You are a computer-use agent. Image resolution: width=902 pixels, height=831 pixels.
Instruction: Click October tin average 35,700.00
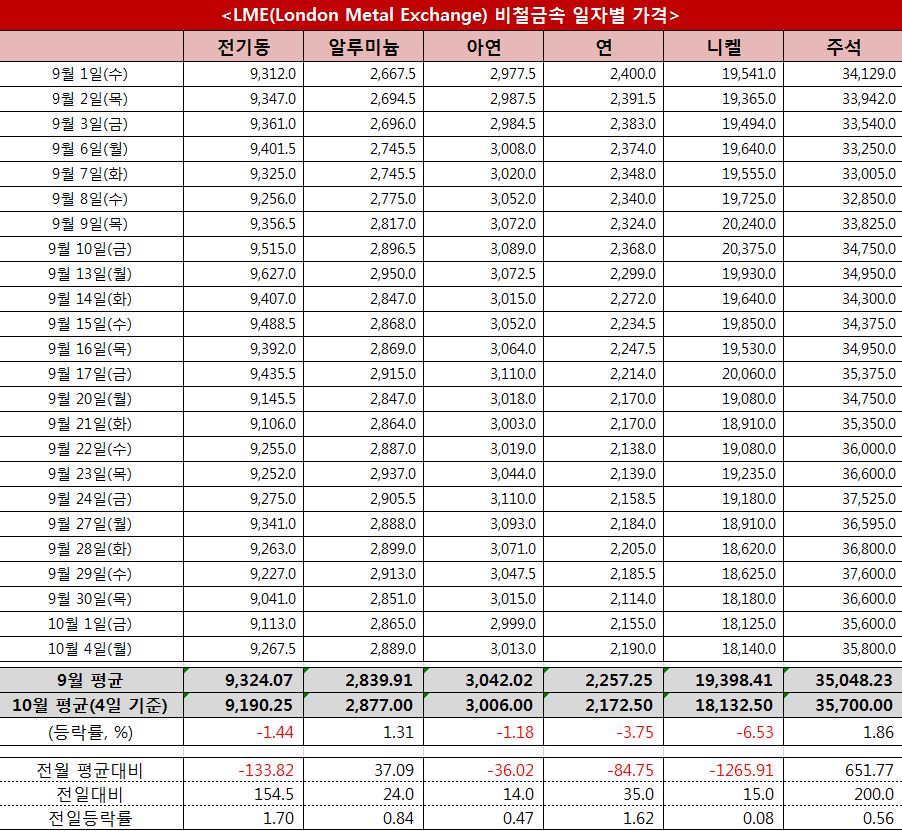pyautogui.click(x=854, y=705)
